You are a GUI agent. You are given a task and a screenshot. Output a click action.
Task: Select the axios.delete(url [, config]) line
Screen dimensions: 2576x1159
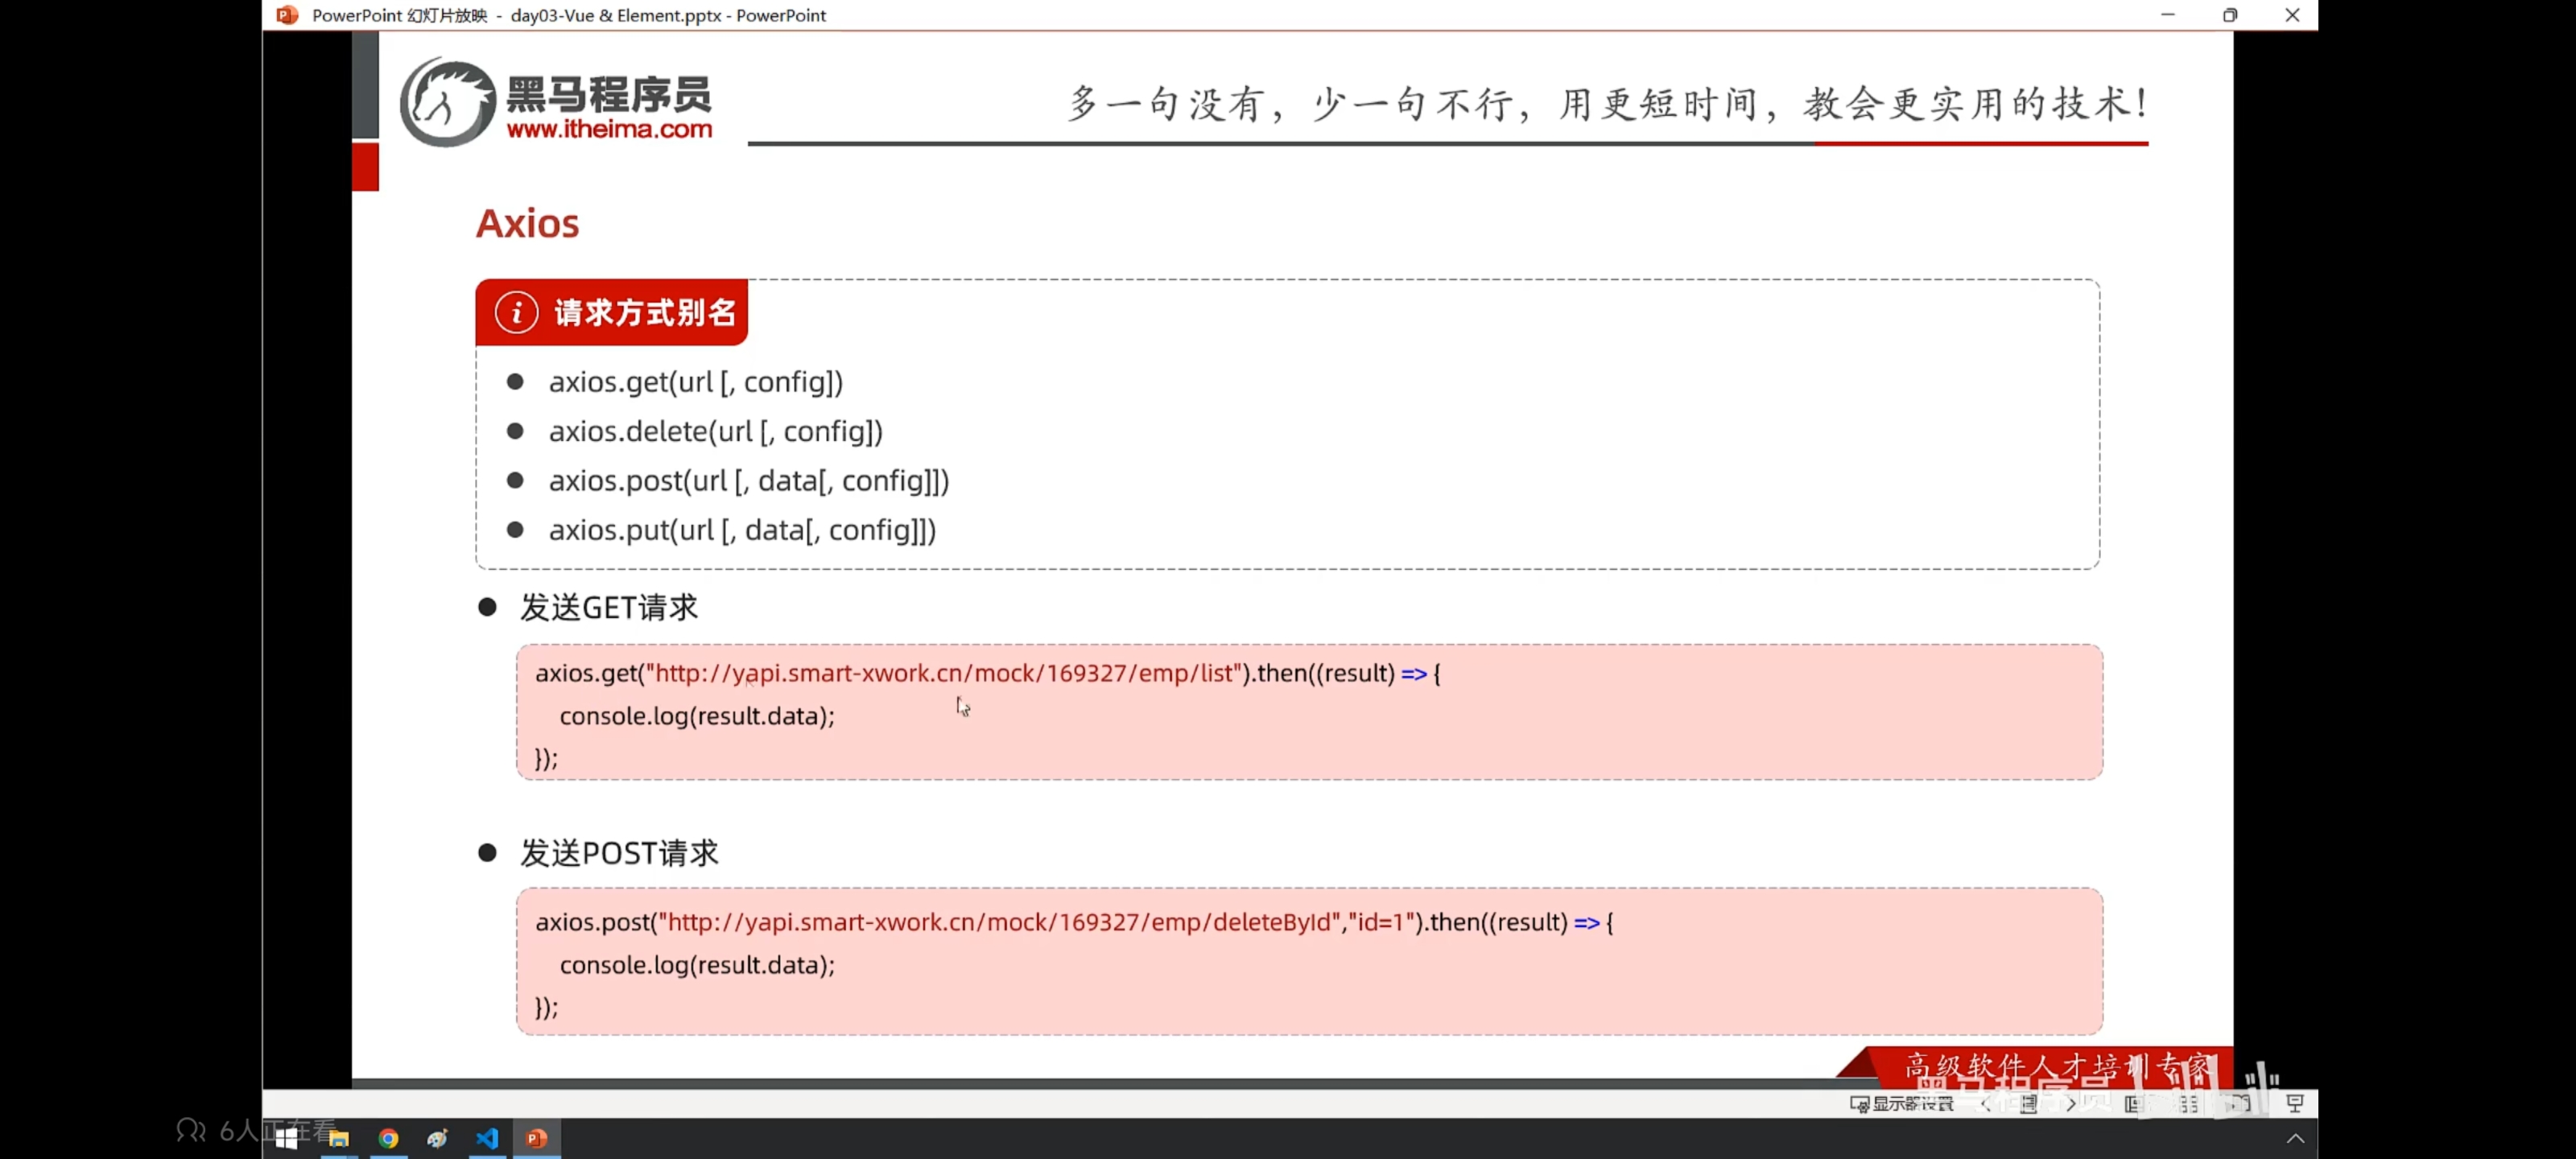click(x=715, y=431)
